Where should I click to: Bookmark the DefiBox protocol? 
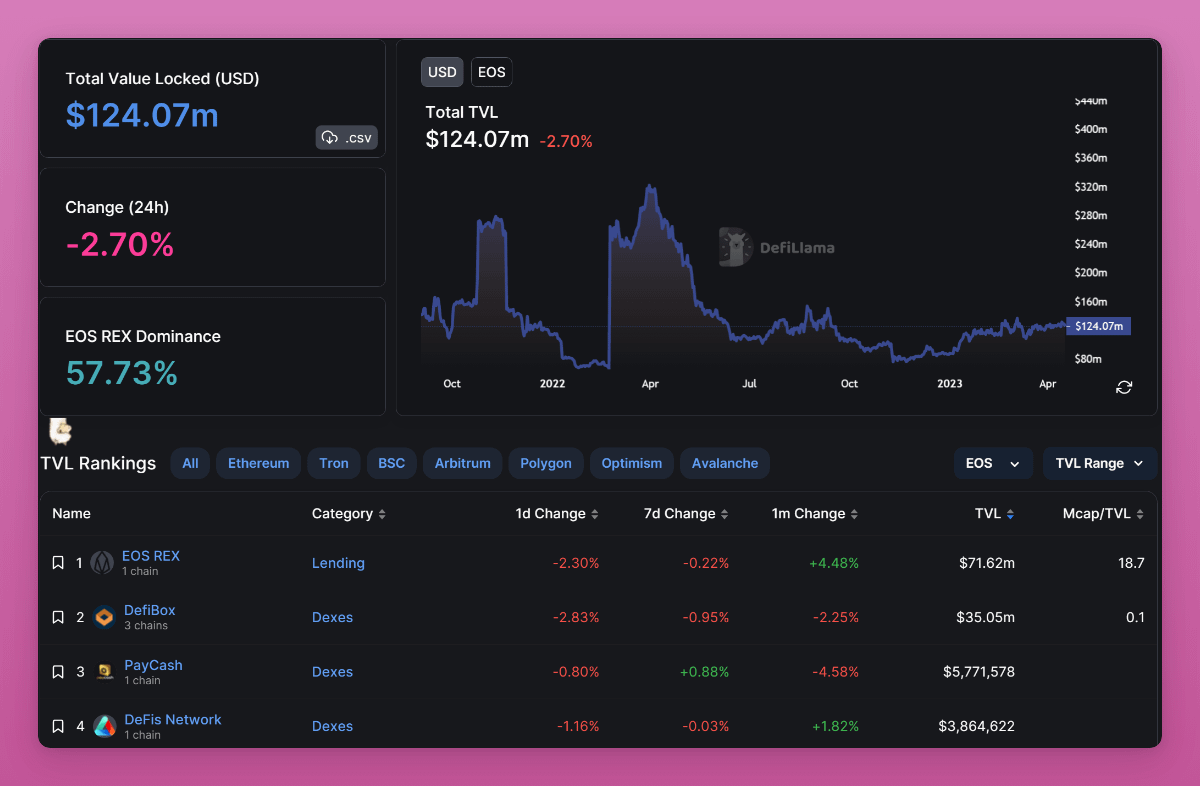[x=58, y=617]
